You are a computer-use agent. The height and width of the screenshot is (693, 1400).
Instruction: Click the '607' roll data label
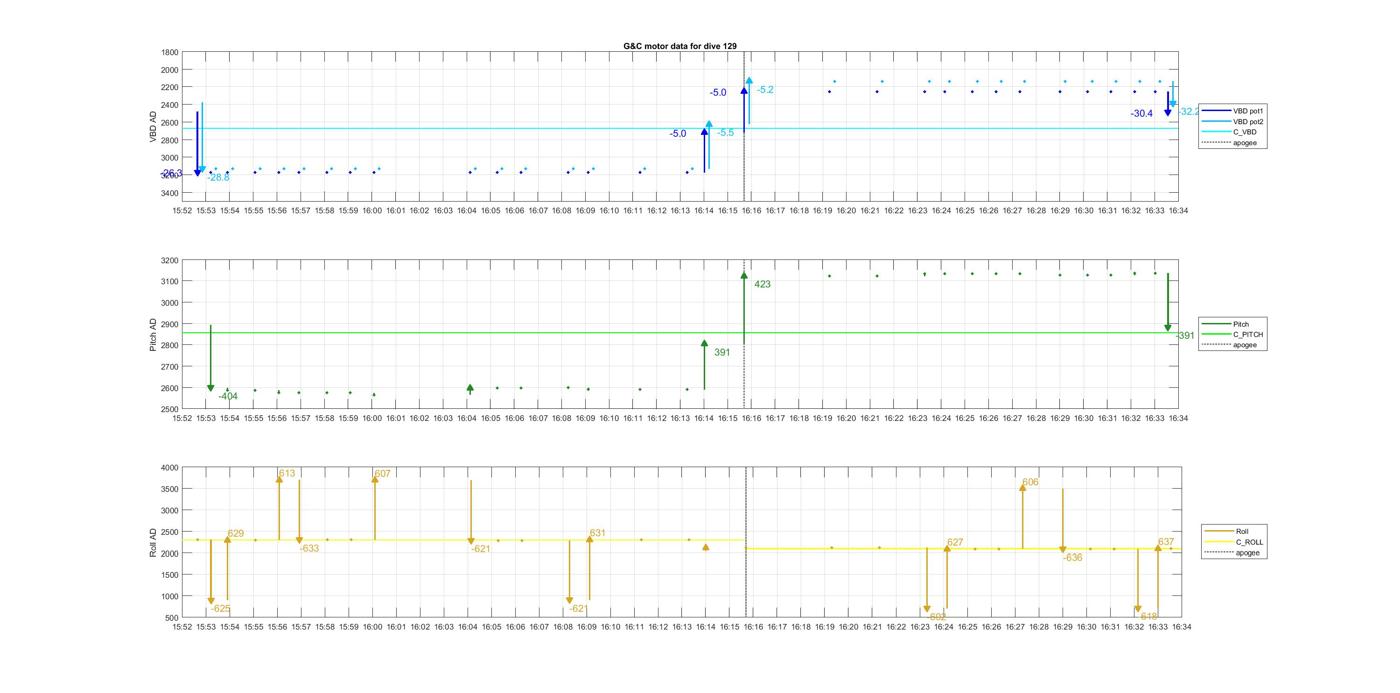(383, 474)
